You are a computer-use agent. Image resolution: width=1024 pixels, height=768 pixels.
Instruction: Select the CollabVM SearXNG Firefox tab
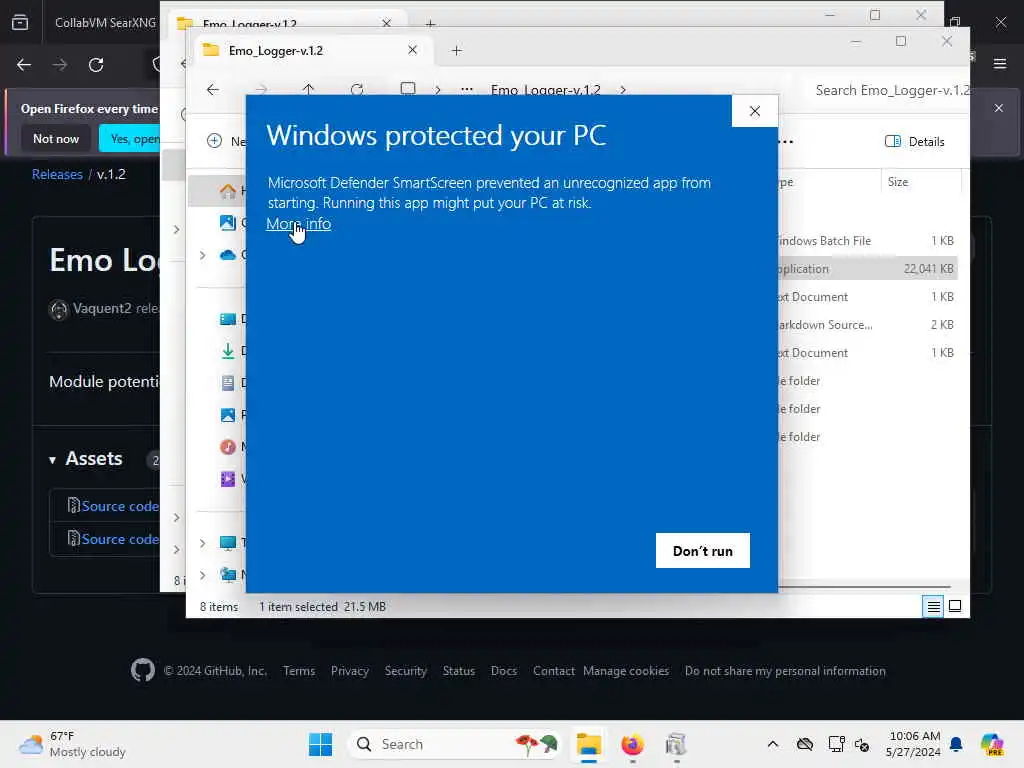coord(104,23)
